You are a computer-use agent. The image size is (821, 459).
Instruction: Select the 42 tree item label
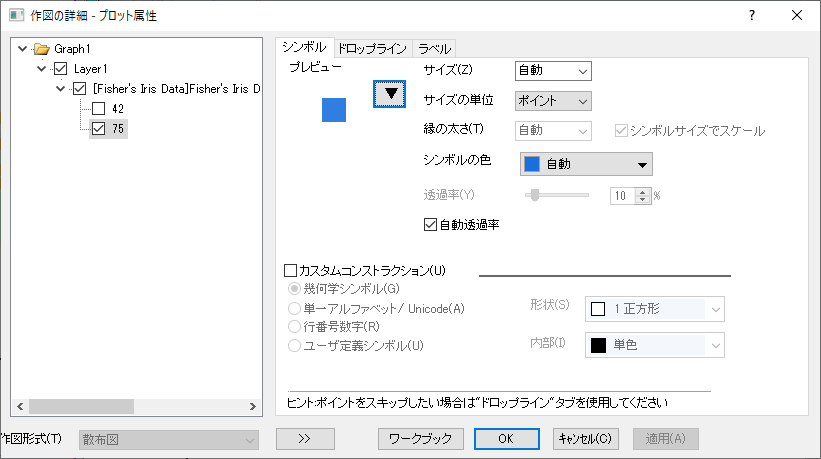point(118,108)
